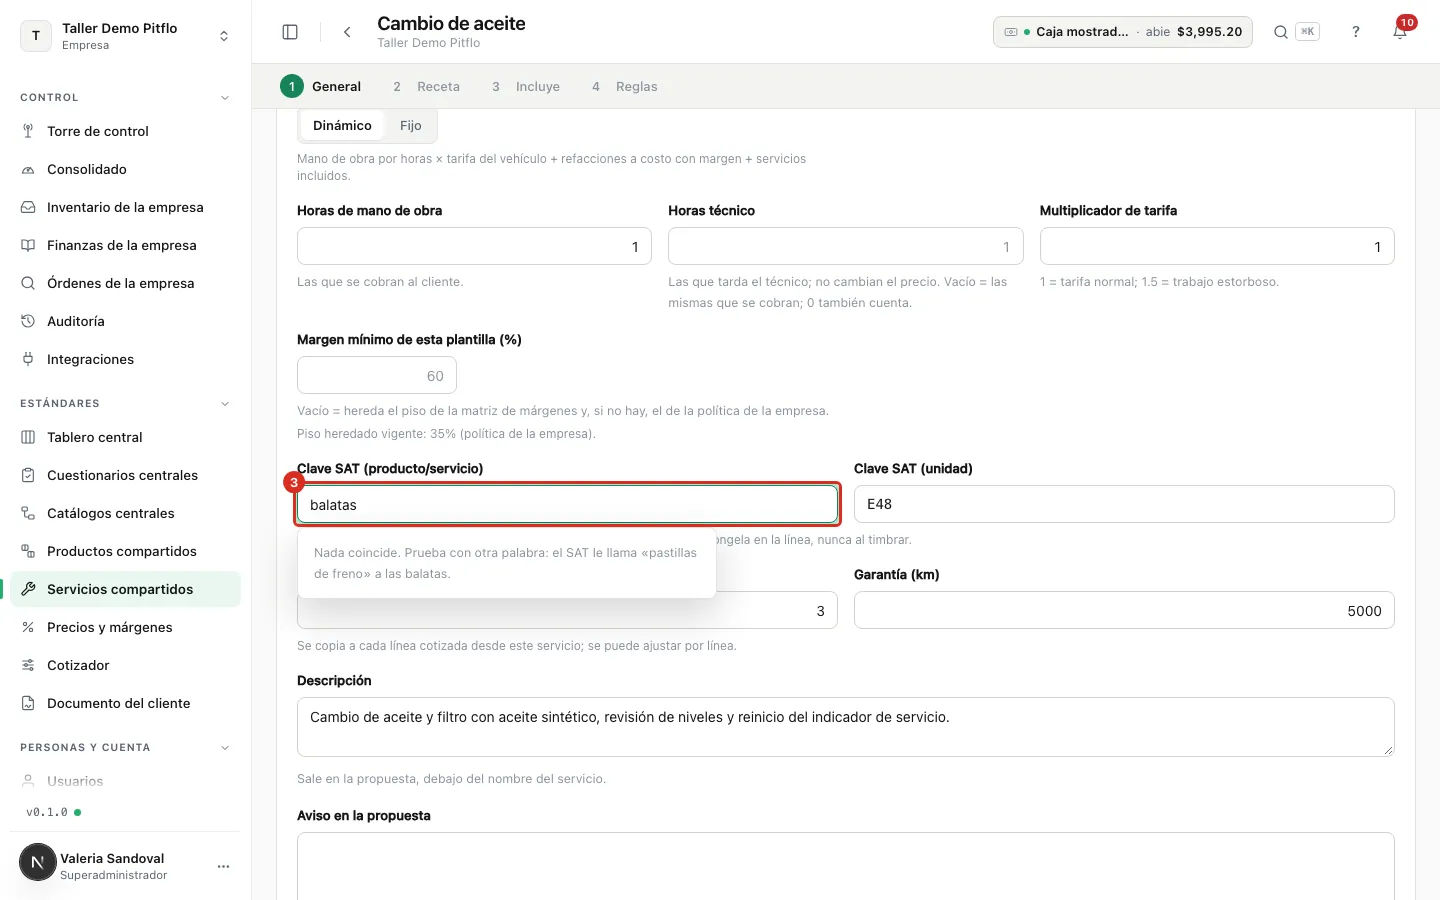Open Documento del cliente in the sidebar
Image resolution: width=1440 pixels, height=900 pixels.
pos(126,703)
